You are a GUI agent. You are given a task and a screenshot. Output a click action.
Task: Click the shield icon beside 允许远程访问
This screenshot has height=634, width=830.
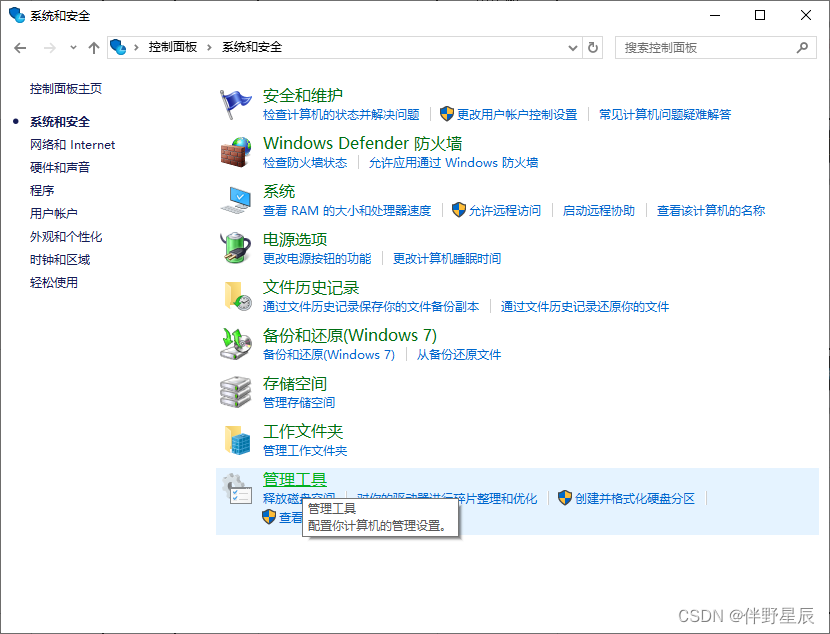point(458,210)
